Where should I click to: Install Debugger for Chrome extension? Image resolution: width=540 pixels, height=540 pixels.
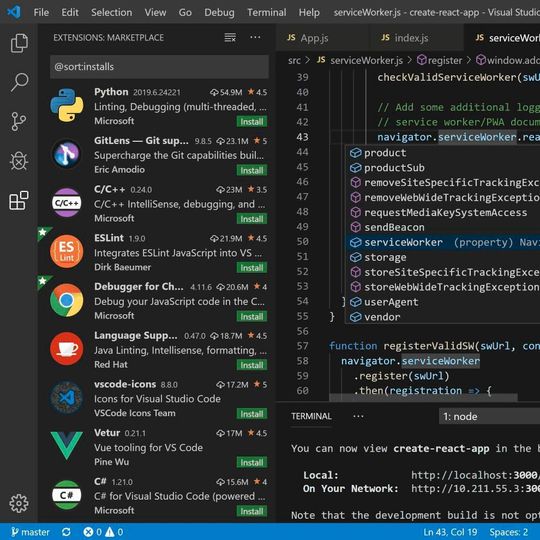pyautogui.click(x=252, y=316)
